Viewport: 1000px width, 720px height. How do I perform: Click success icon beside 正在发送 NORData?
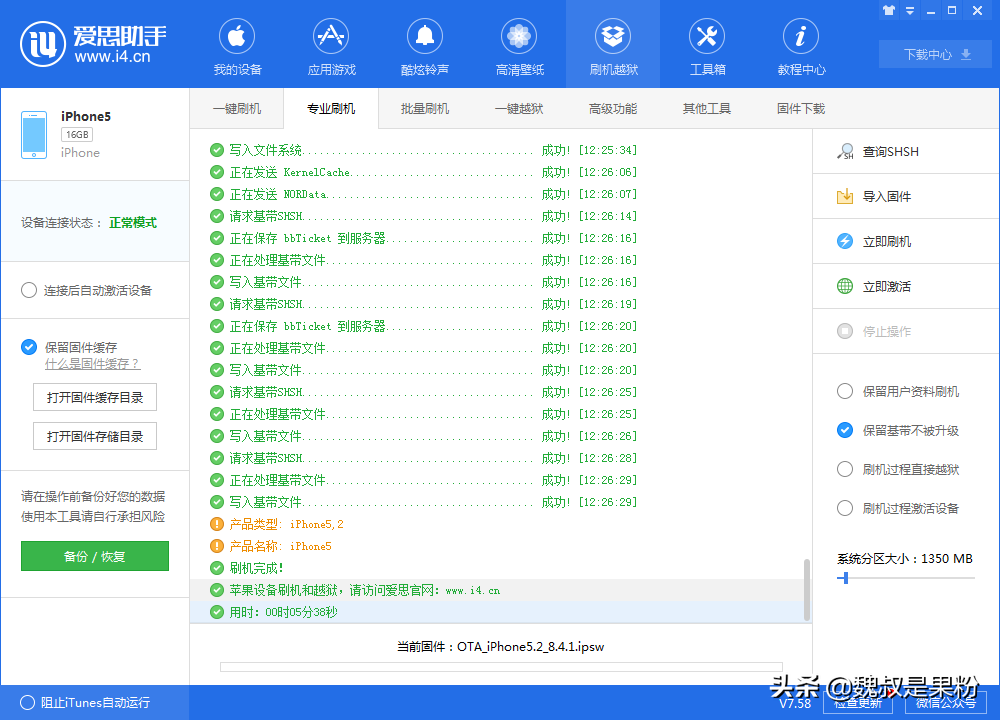217,194
